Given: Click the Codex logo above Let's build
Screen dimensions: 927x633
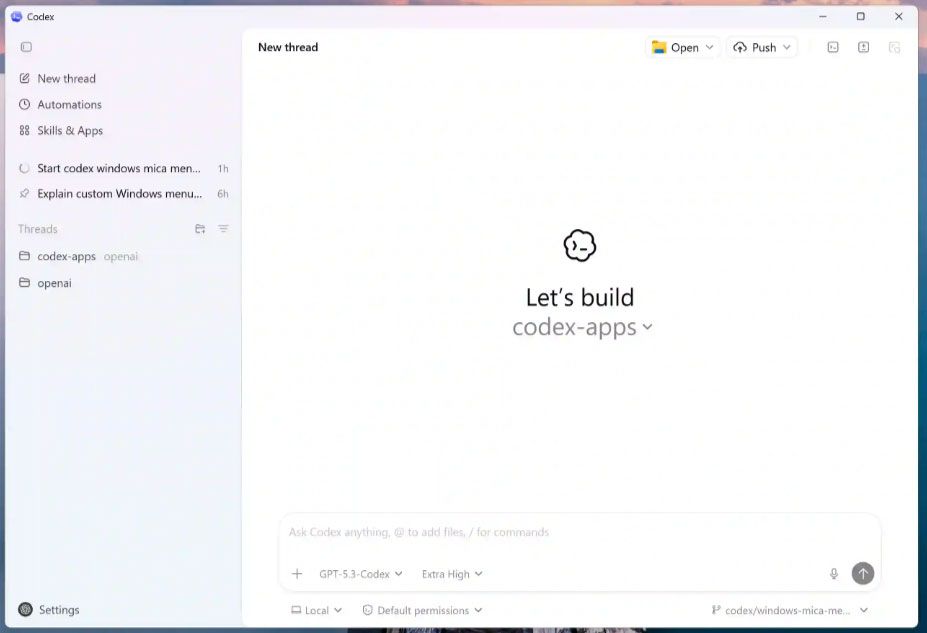Looking at the screenshot, I should [580, 245].
